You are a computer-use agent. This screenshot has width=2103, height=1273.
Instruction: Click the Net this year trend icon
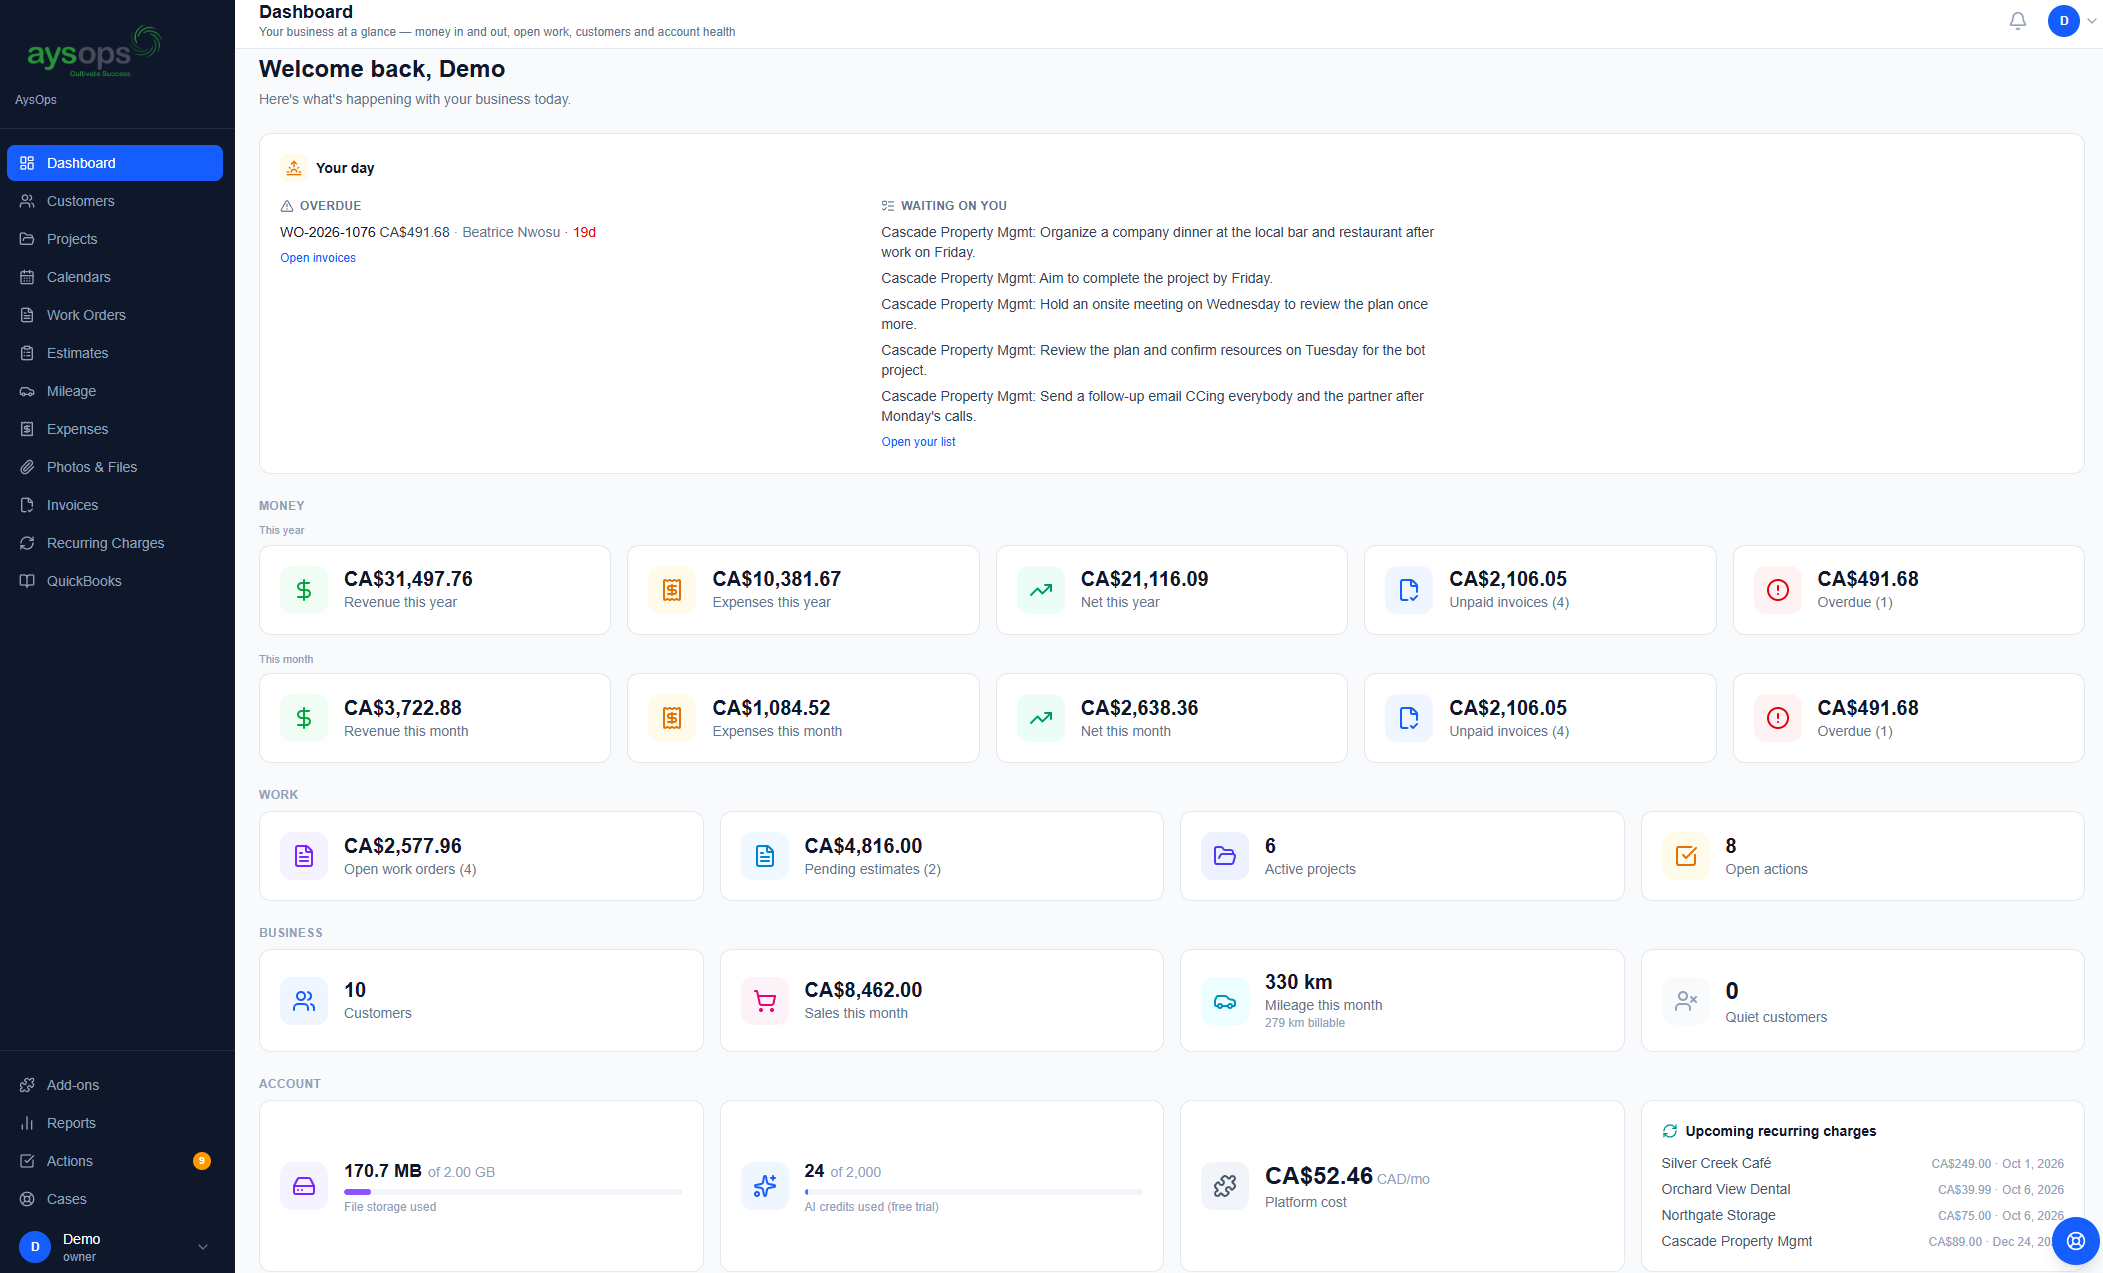coord(1041,590)
